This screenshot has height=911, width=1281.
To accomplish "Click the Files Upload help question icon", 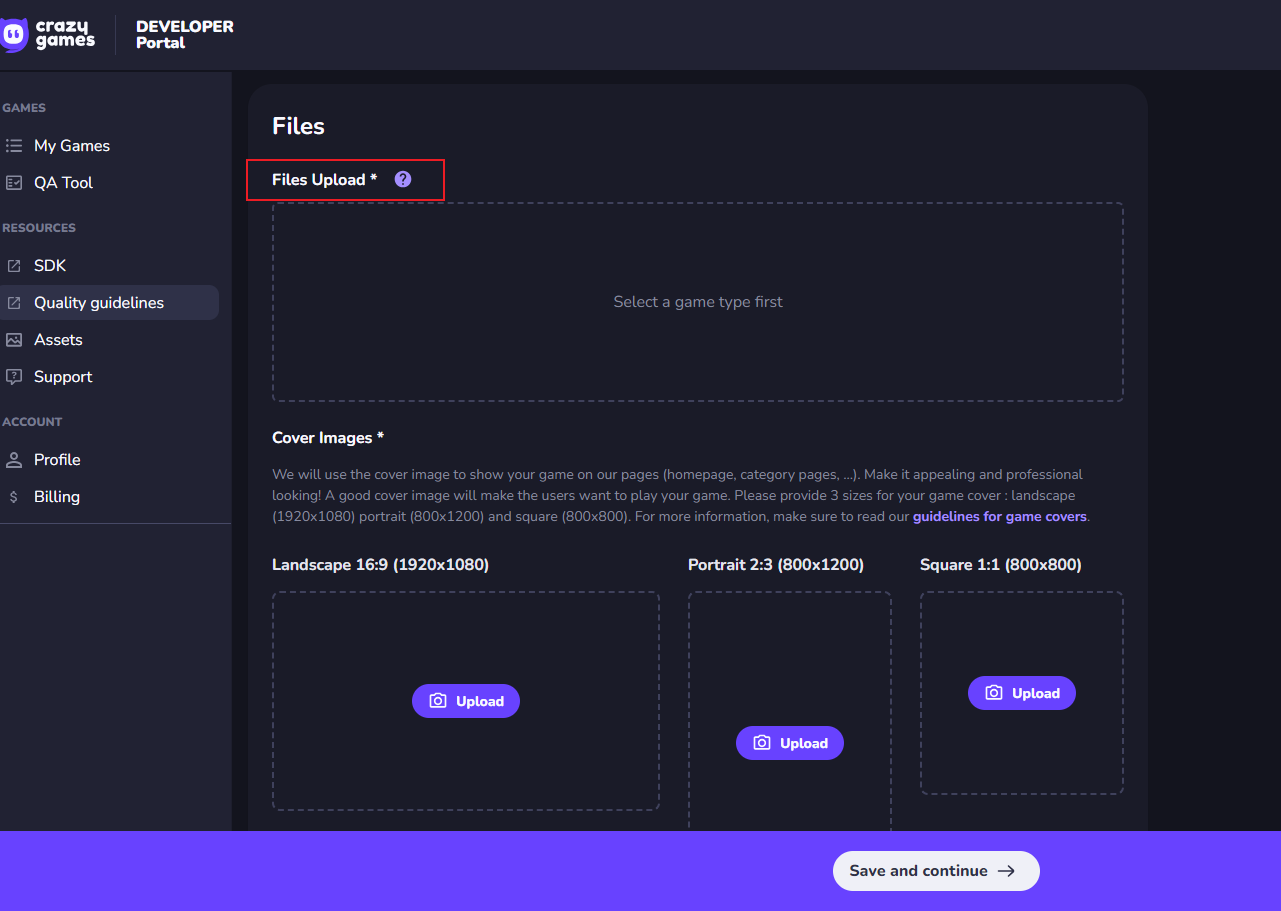I will pyautogui.click(x=403, y=179).
